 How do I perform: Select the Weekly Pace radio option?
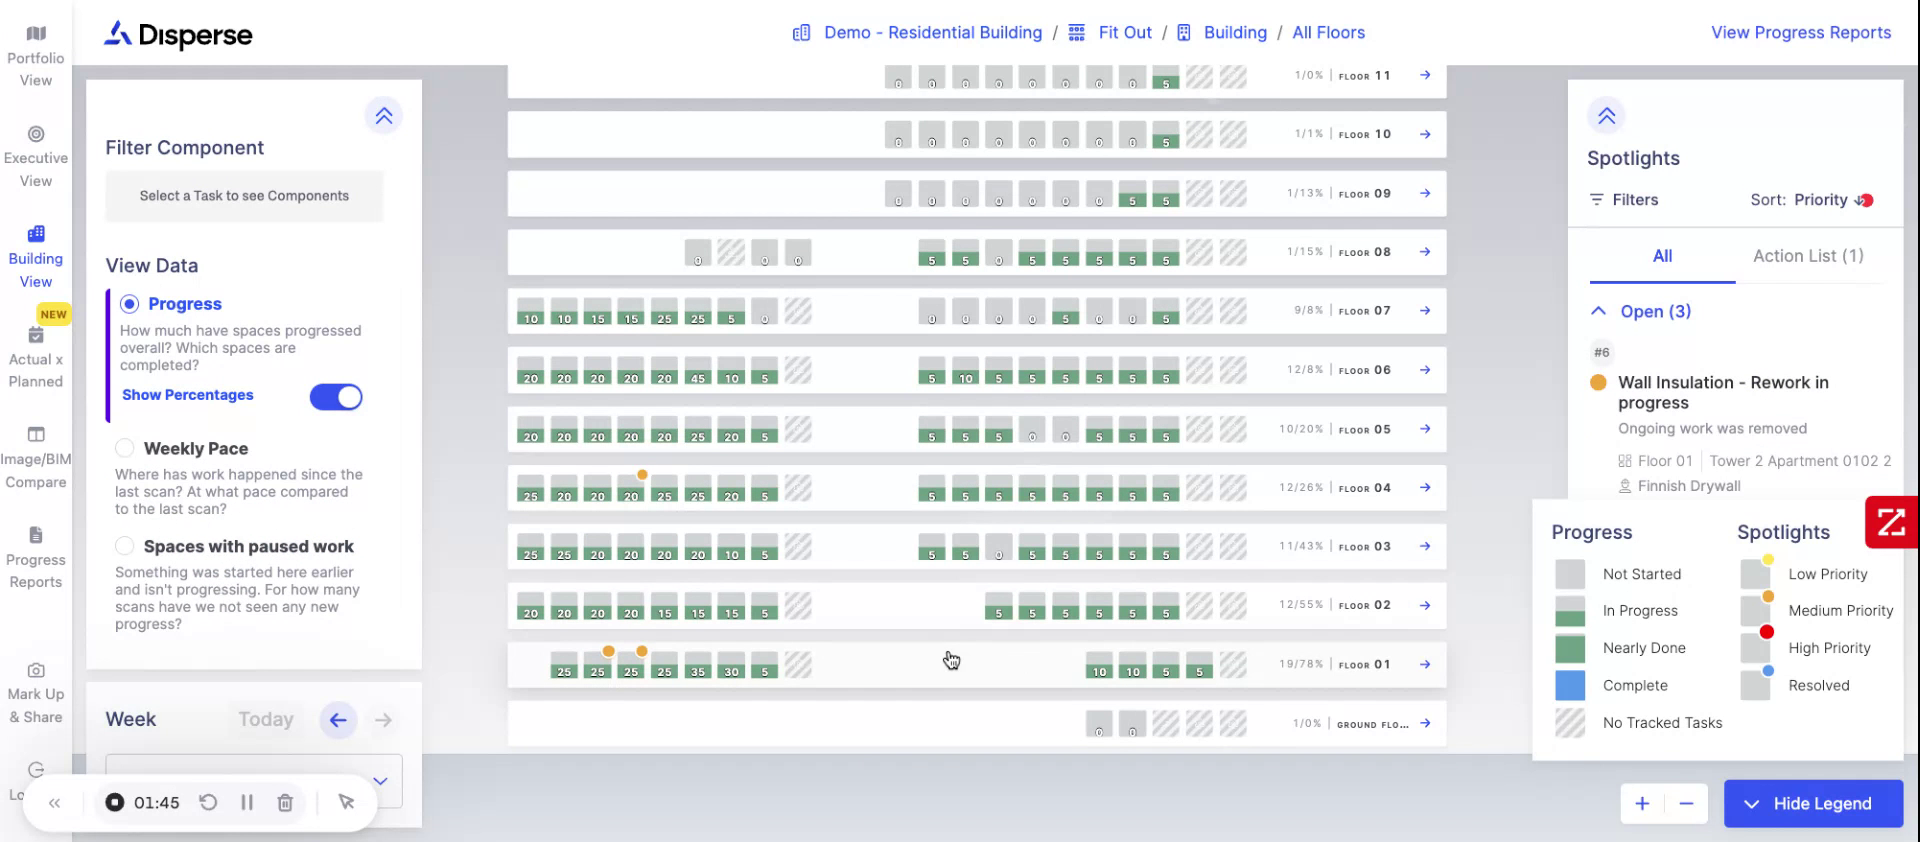coord(125,448)
